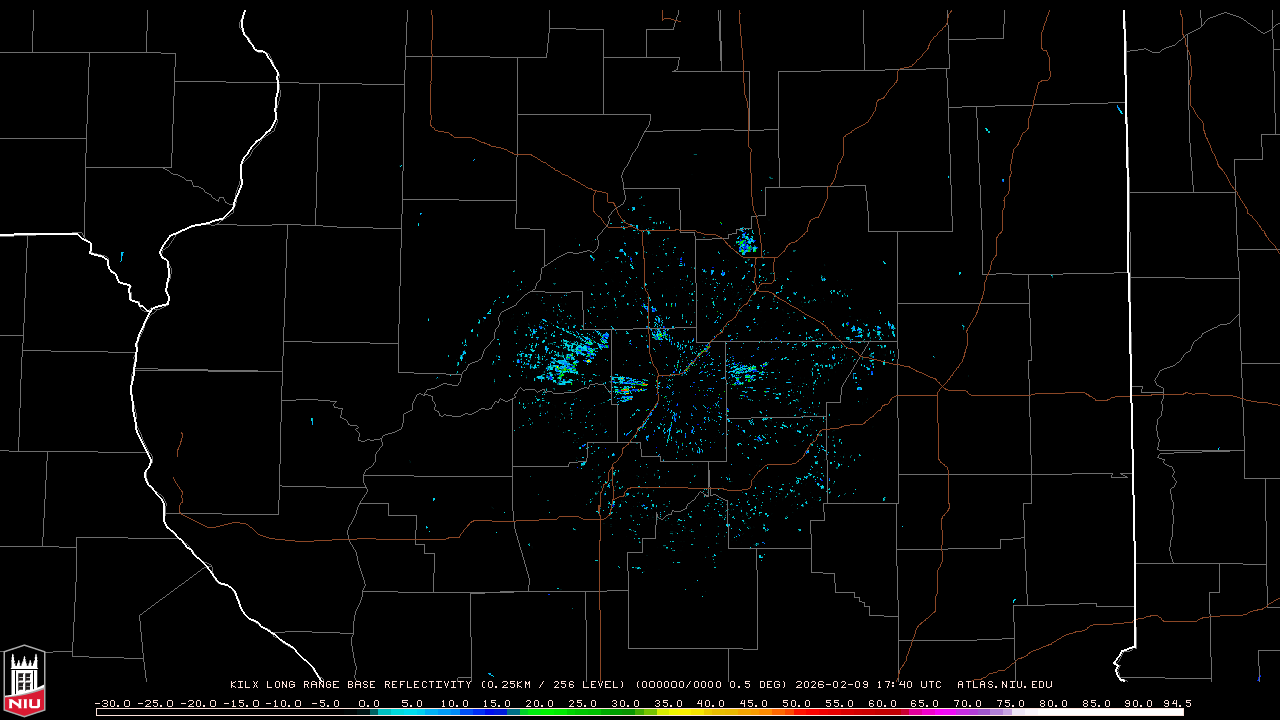1280x720 pixels.
Task: Click the -30.0 value on the scale
Action: point(112,703)
